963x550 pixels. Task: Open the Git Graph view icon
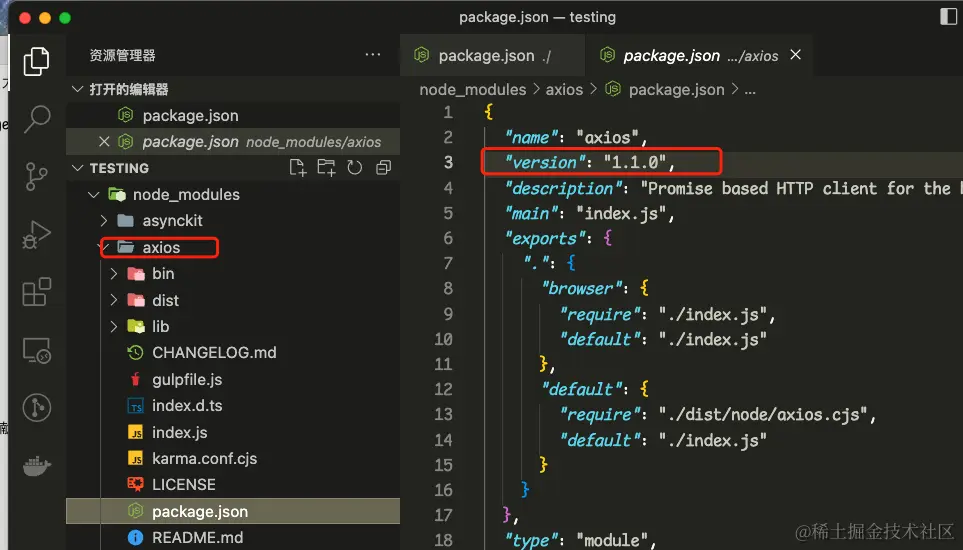point(36,407)
